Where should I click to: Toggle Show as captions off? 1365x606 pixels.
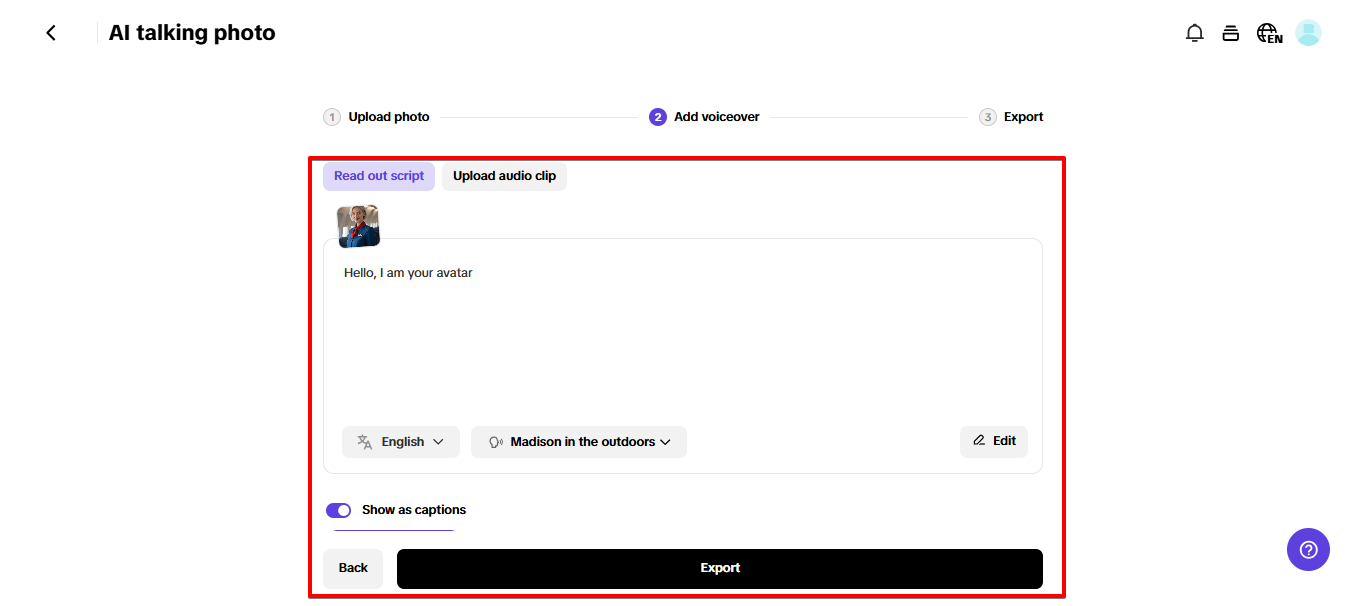click(339, 510)
